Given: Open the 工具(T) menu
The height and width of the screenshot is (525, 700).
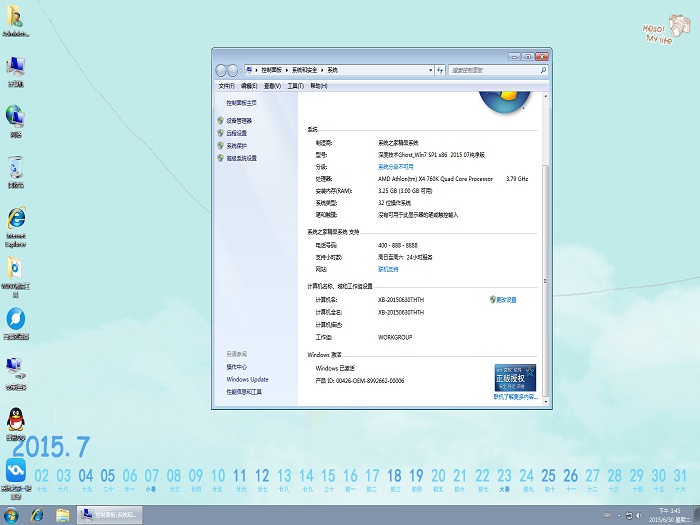Looking at the screenshot, I should click(x=295, y=86).
